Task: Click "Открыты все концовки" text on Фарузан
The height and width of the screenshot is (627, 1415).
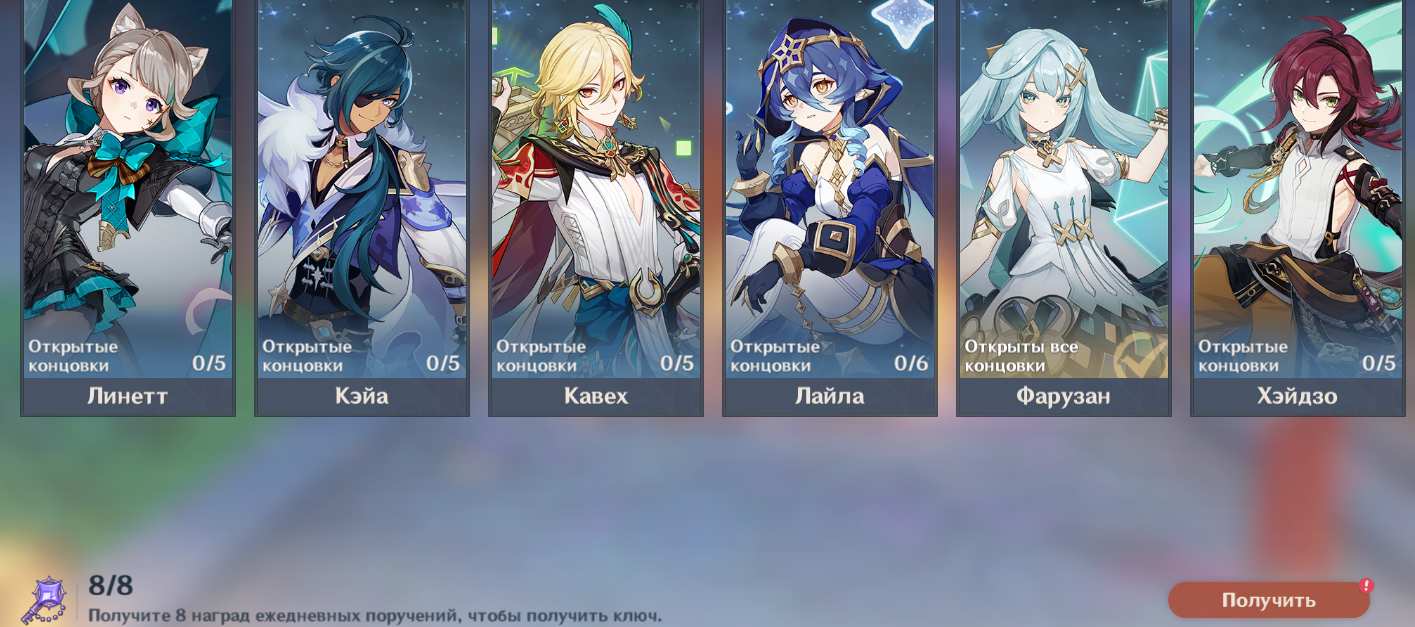Action: click(1021, 356)
